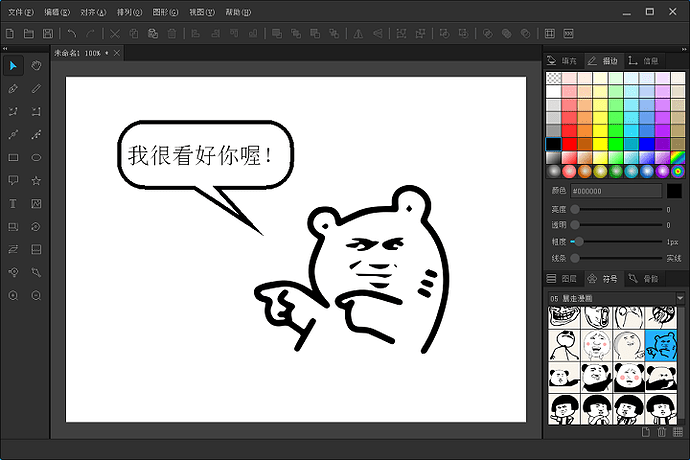Viewport: 690px width, 460px height.
Task: Select the insert image tool
Action: click(36, 203)
